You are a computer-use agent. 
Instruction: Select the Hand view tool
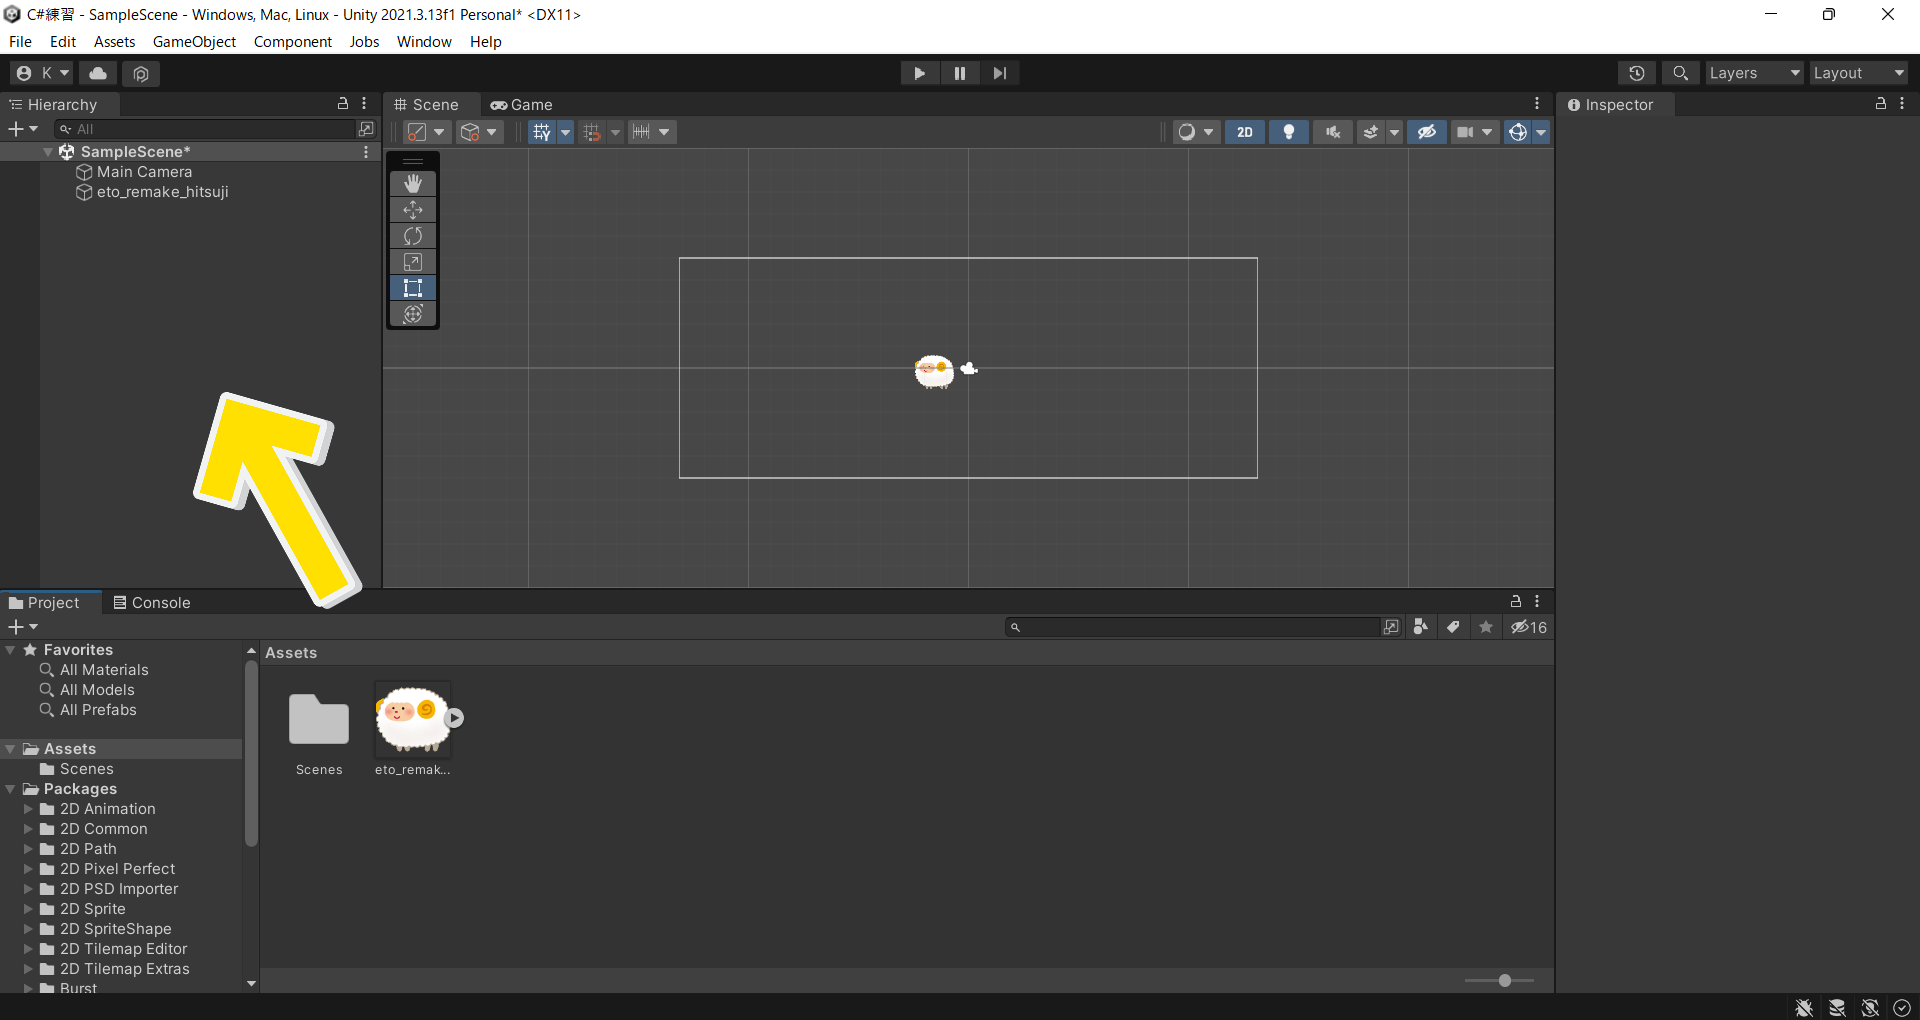[x=413, y=184]
